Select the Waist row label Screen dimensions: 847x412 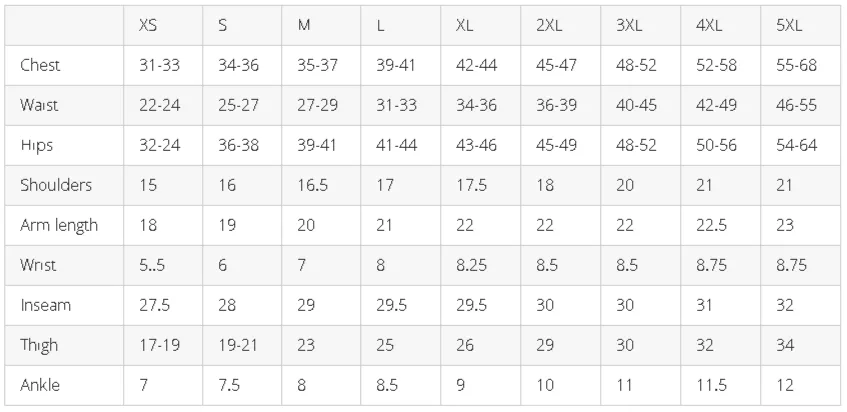(39, 105)
